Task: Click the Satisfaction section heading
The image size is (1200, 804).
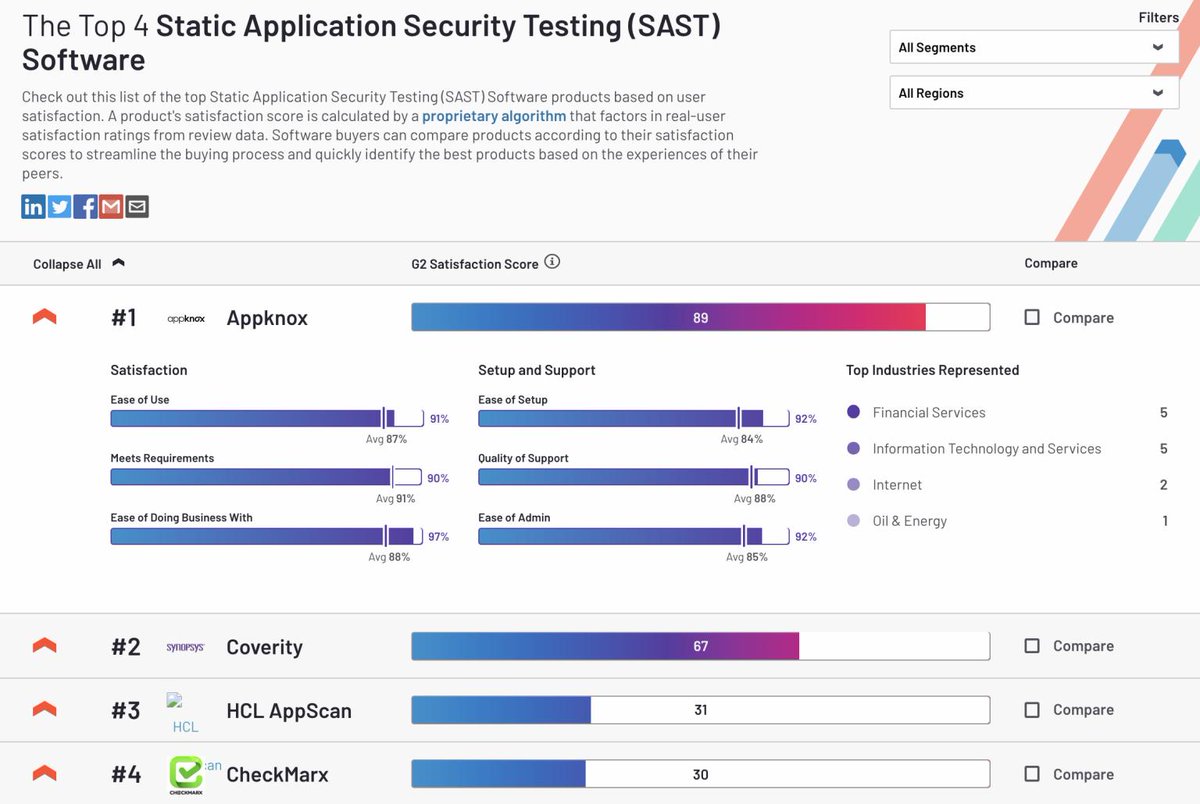Action: click(x=149, y=370)
